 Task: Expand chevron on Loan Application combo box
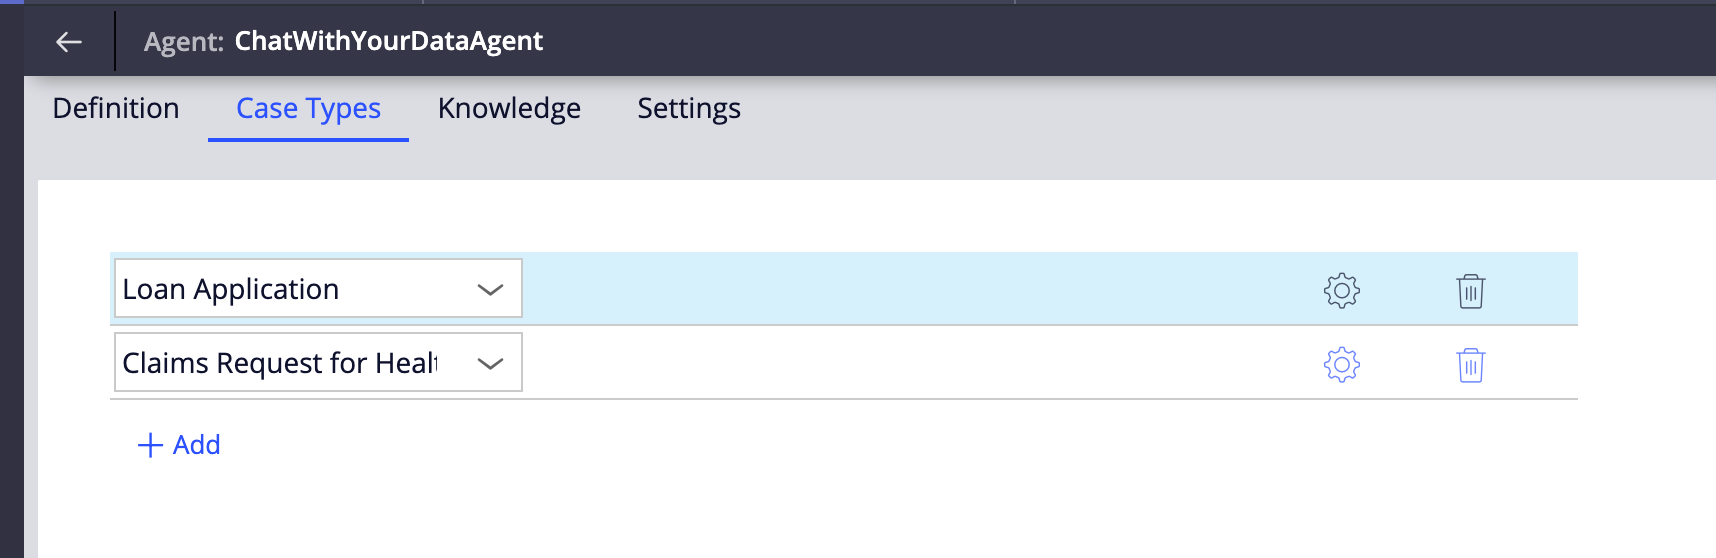(x=490, y=290)
